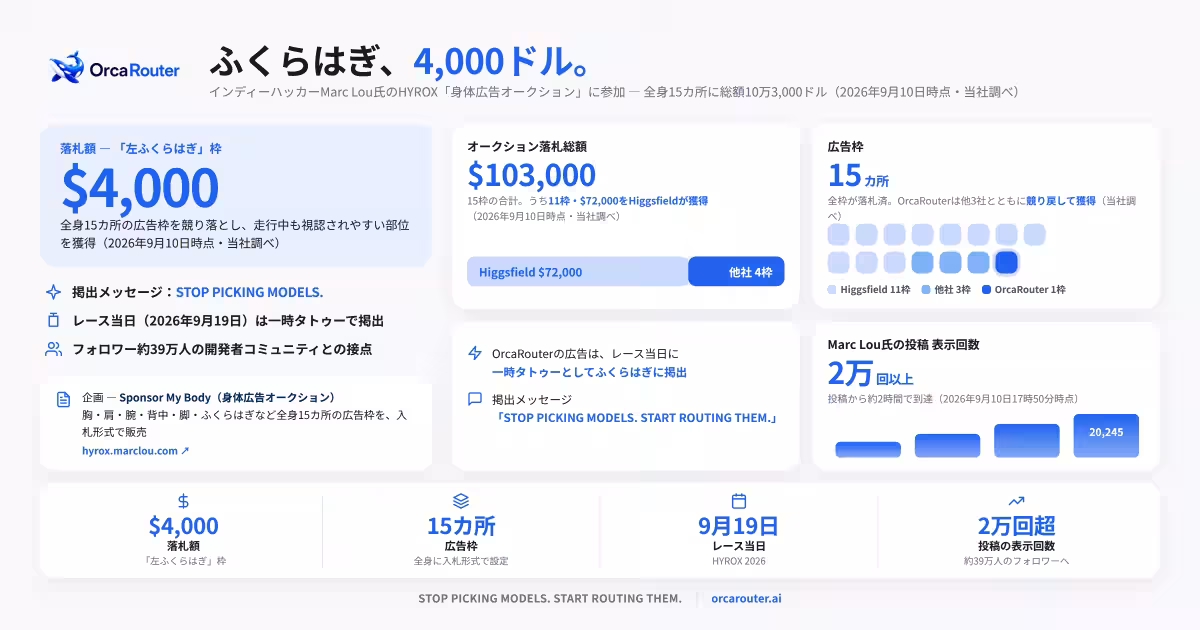Click the 2万 回以上 view count
Screen dimensions: 1200x630
point(870,375)
